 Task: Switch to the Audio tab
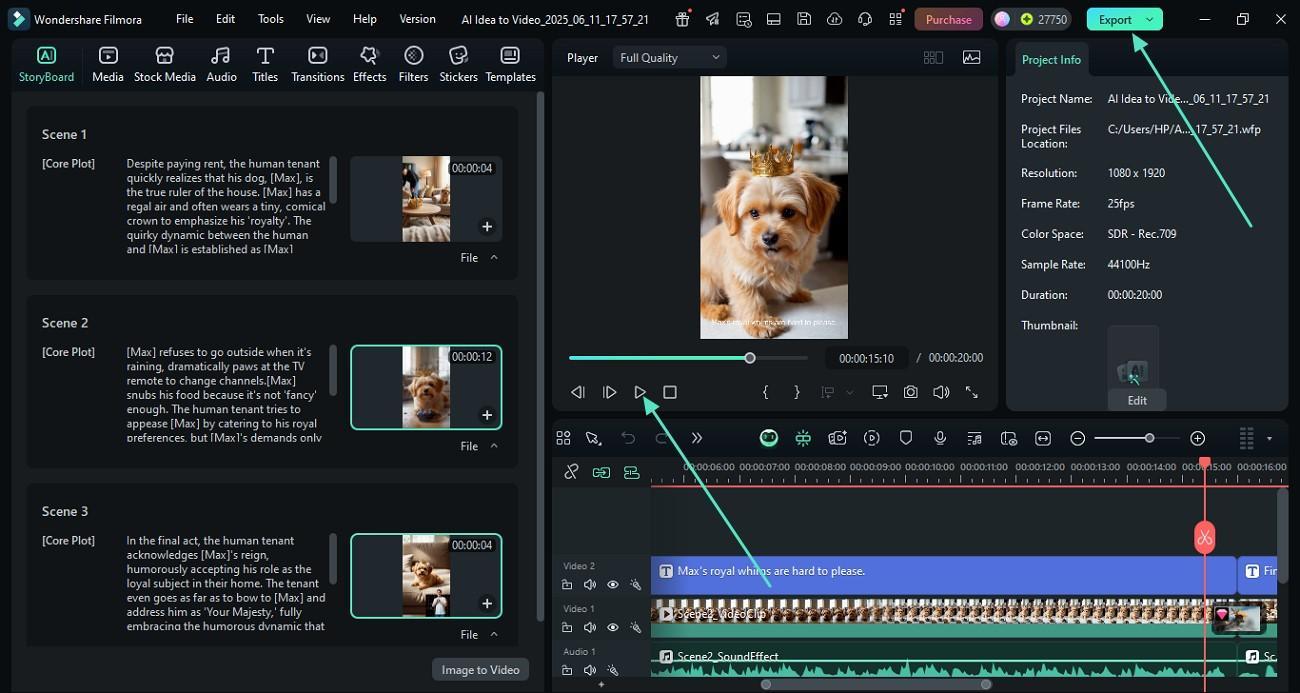tap(221, 64)
